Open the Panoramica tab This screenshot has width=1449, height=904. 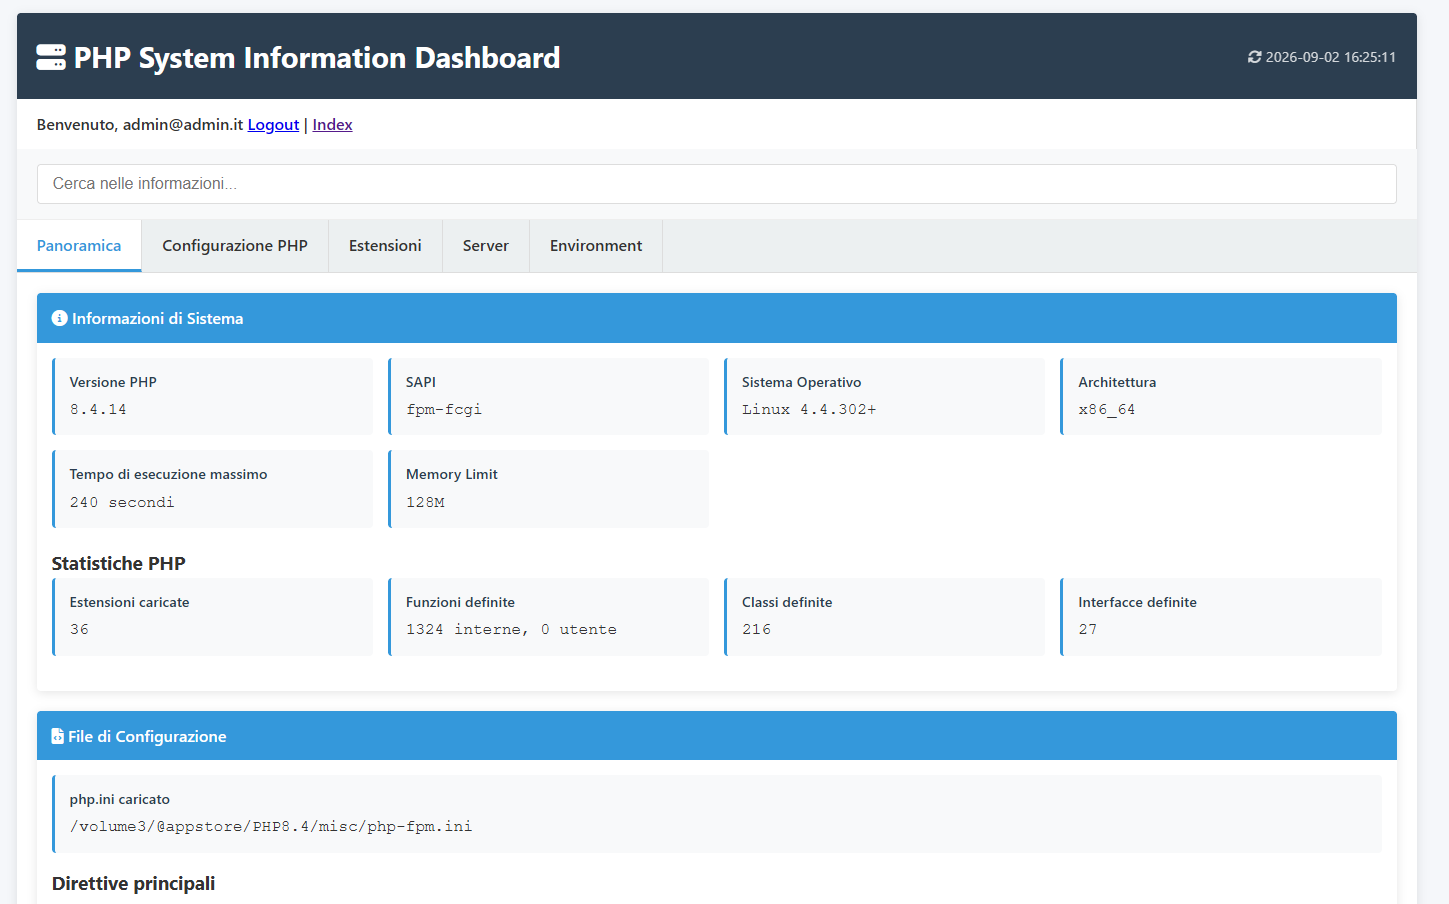[x=79, y=246]
